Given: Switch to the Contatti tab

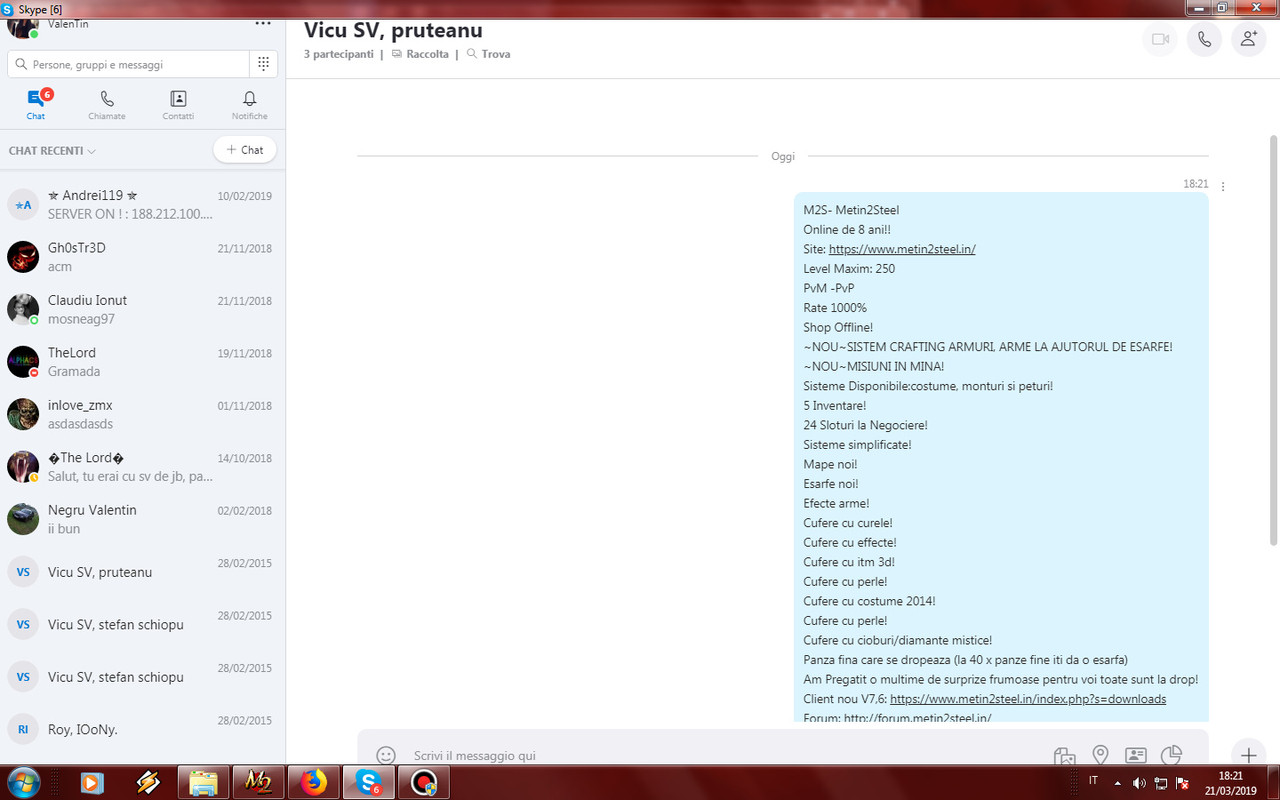Looking at the screenshot, I should point(178,105).
